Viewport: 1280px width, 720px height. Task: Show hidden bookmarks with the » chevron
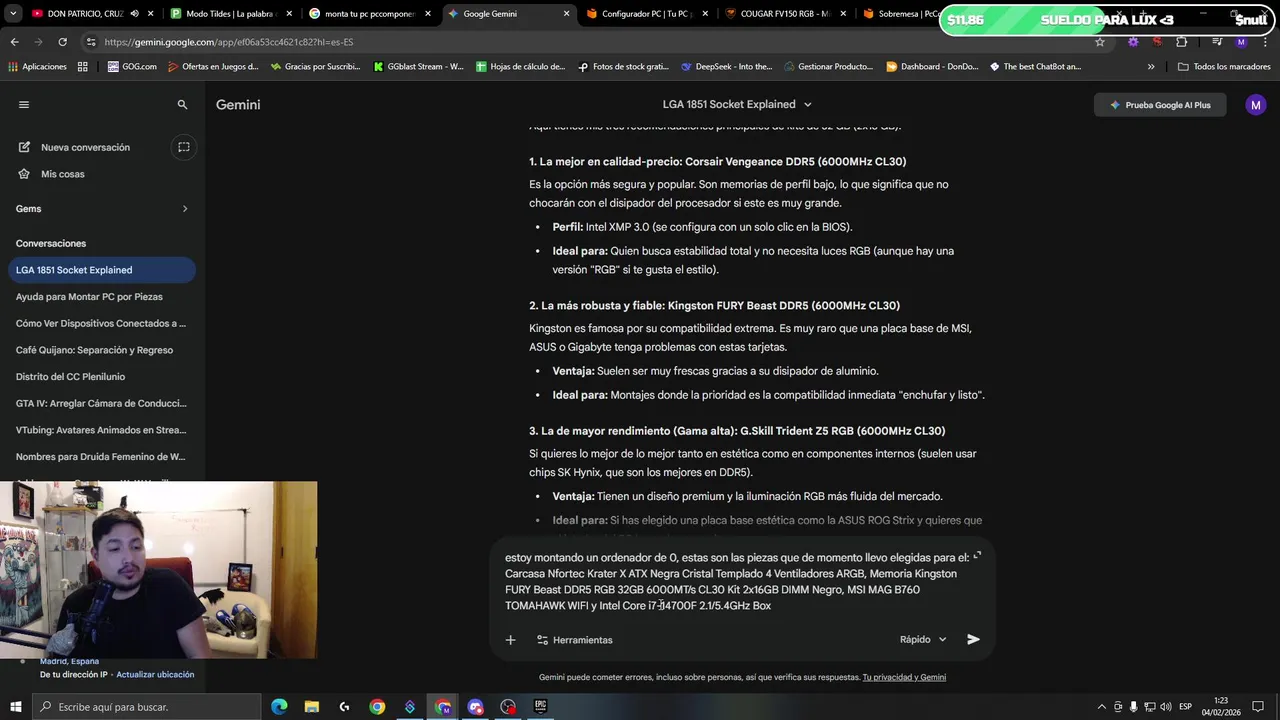pos(1150,67)
